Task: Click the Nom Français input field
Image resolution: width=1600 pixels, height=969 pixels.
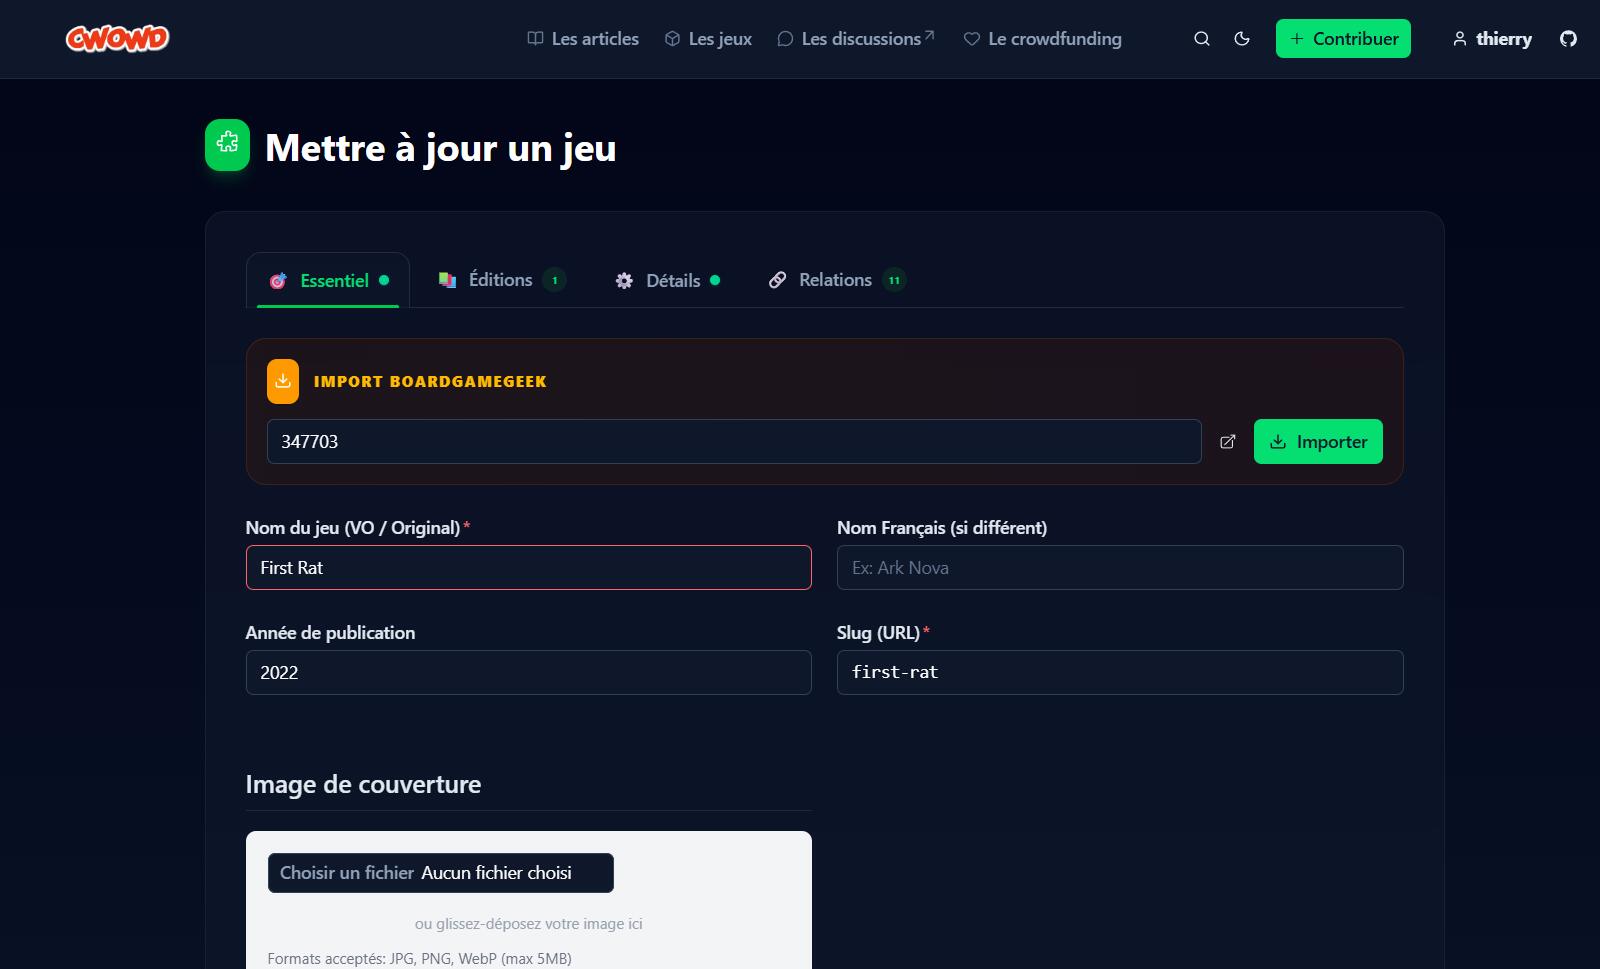Action: [x=1119, y=568]
